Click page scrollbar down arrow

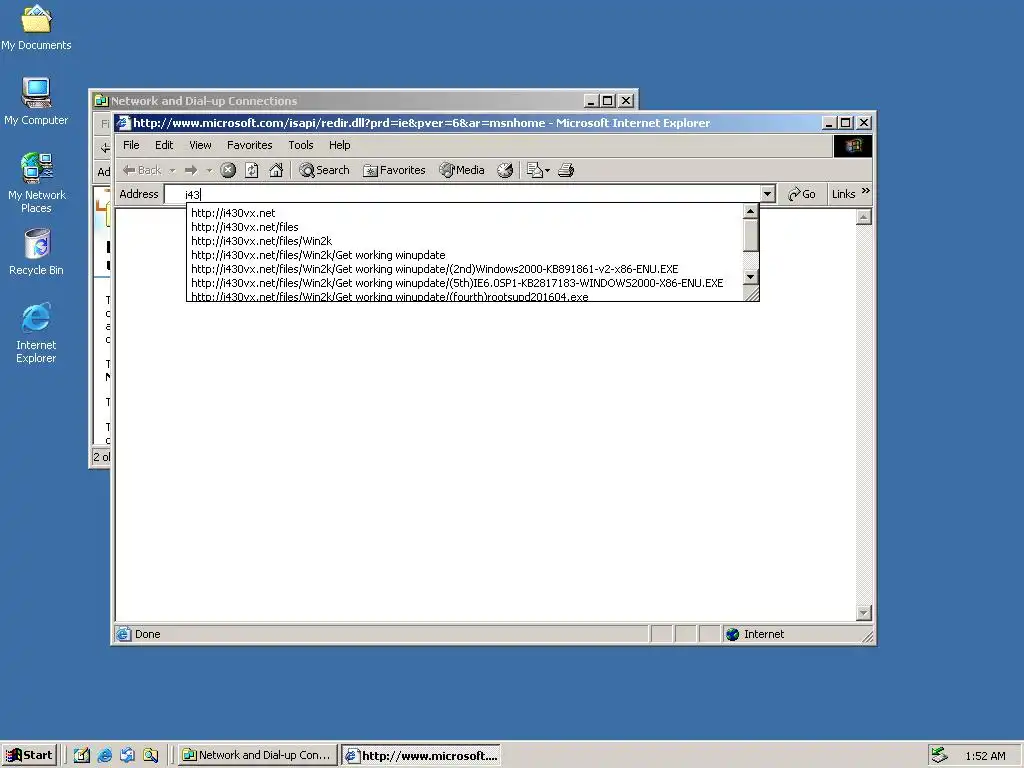click(863, 613)
